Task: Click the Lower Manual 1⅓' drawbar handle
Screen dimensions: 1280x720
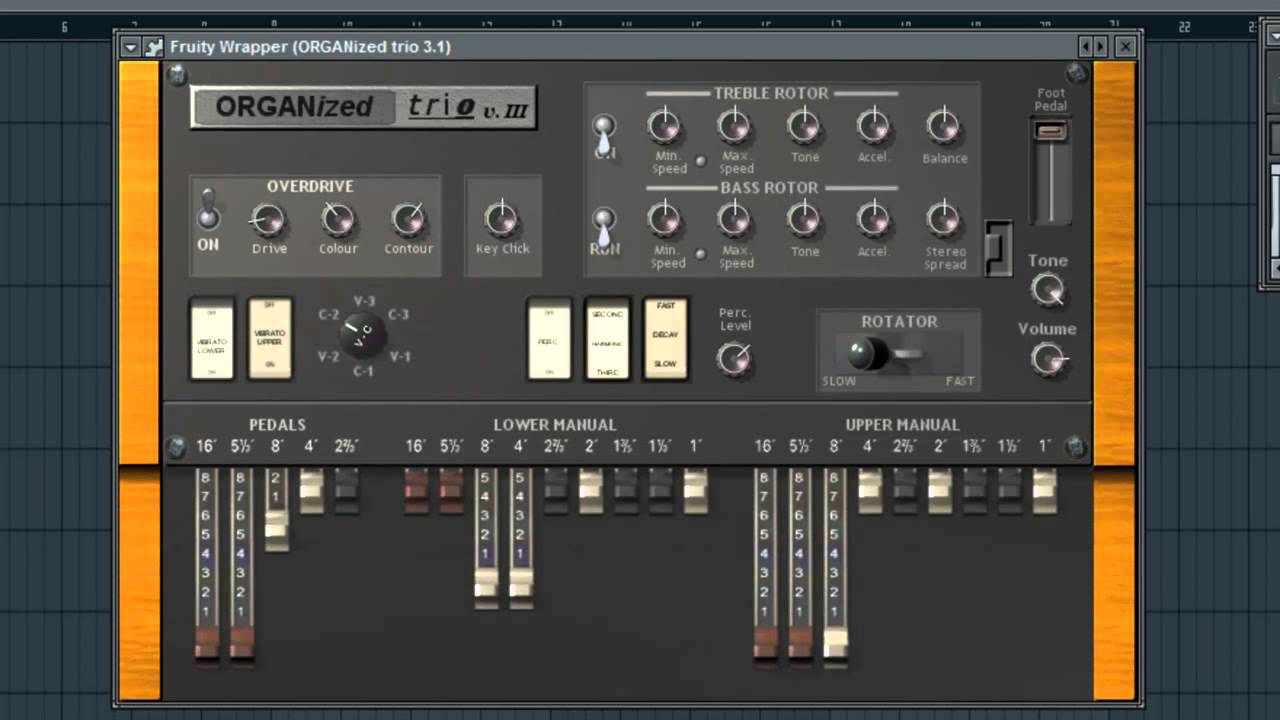Action: [x=660, y=491]
